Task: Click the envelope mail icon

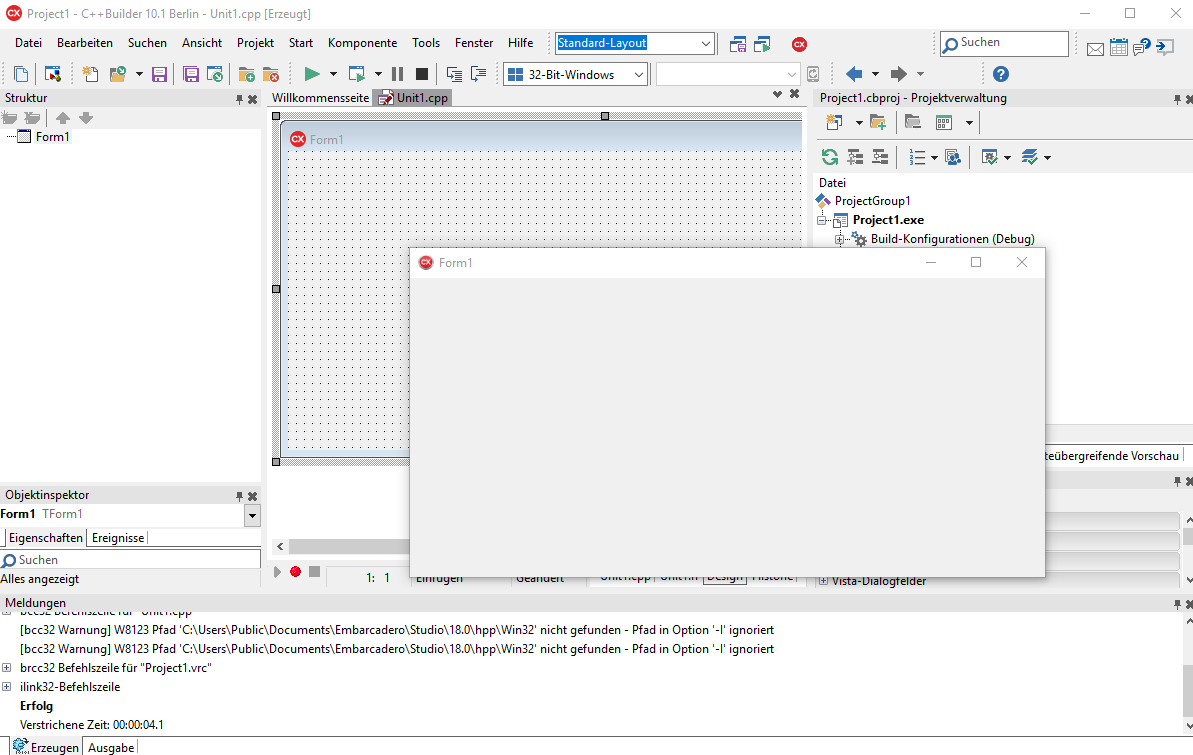Action: click(1095, 49)
